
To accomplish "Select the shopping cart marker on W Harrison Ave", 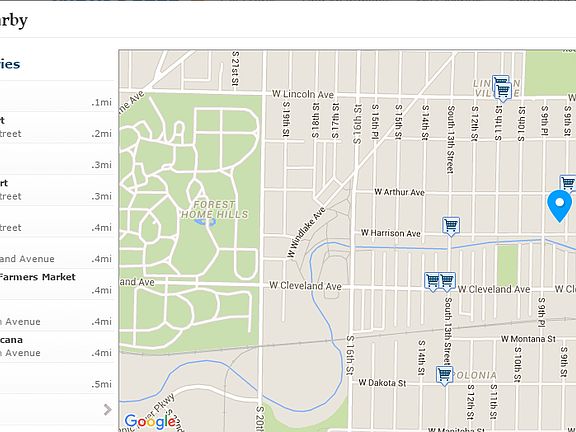I will coord(451,225).
